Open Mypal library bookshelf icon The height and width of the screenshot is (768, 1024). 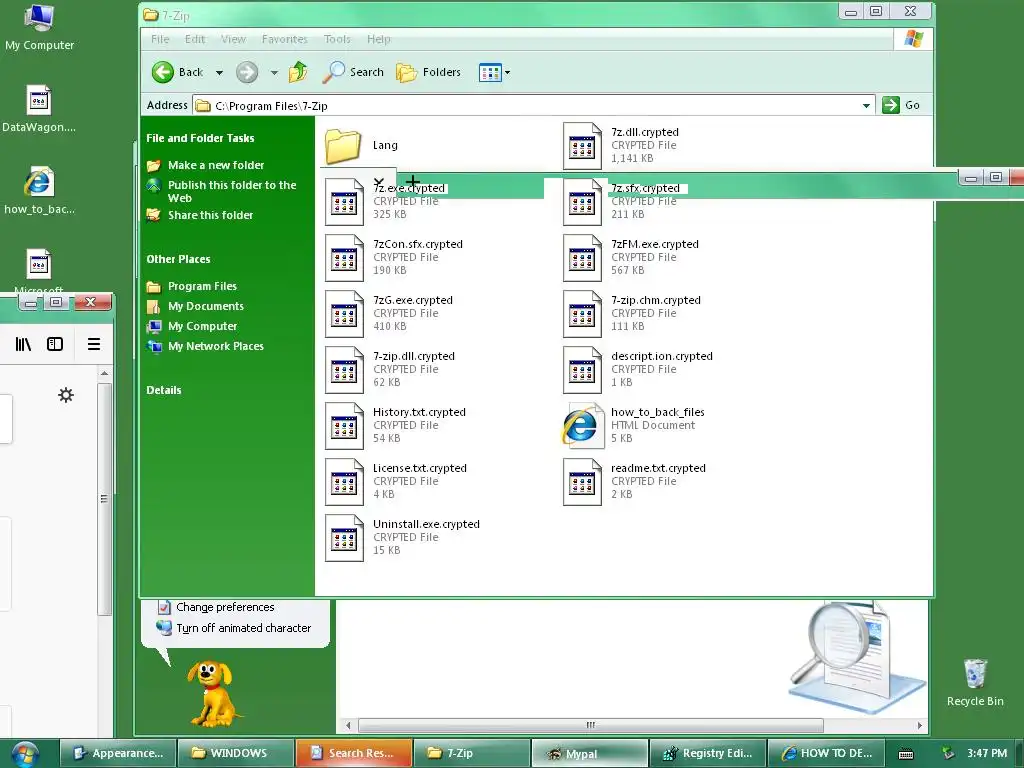[24, 344]
